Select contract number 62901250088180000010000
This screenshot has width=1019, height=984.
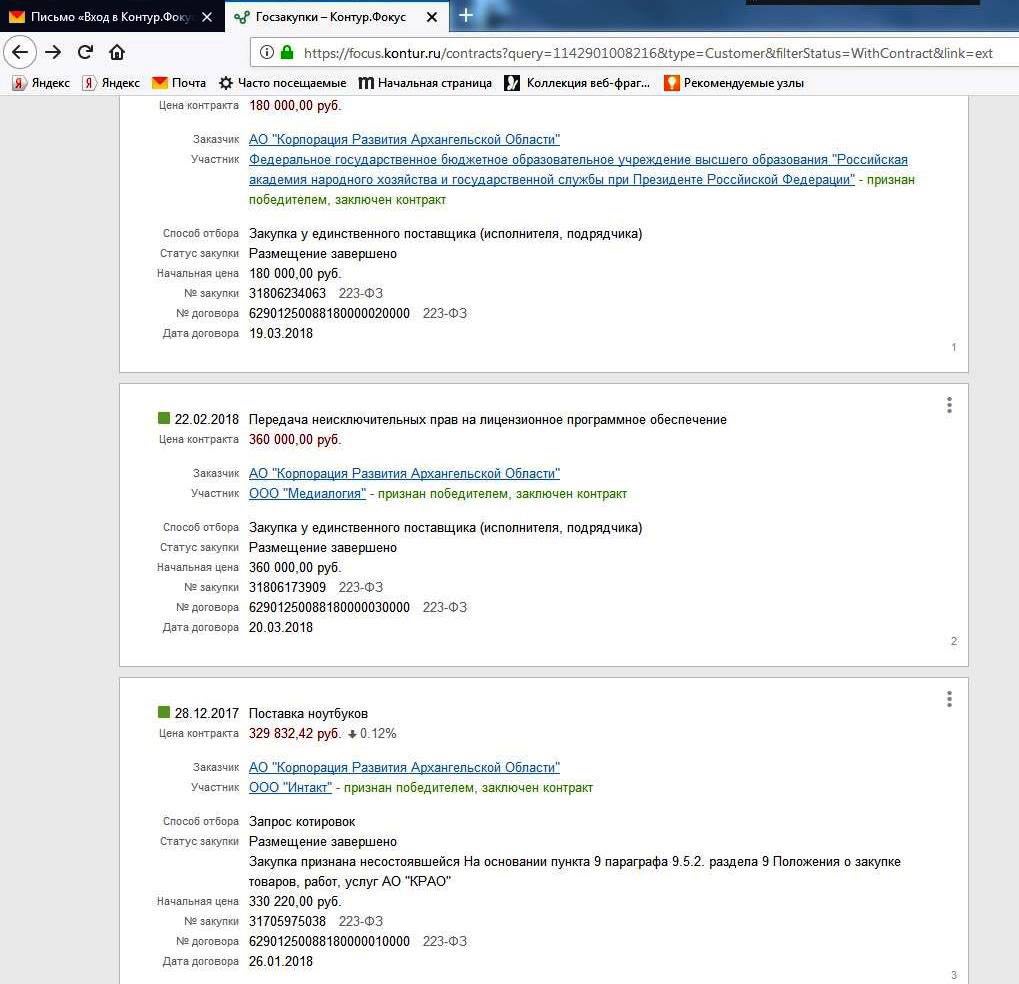(329, 941)
